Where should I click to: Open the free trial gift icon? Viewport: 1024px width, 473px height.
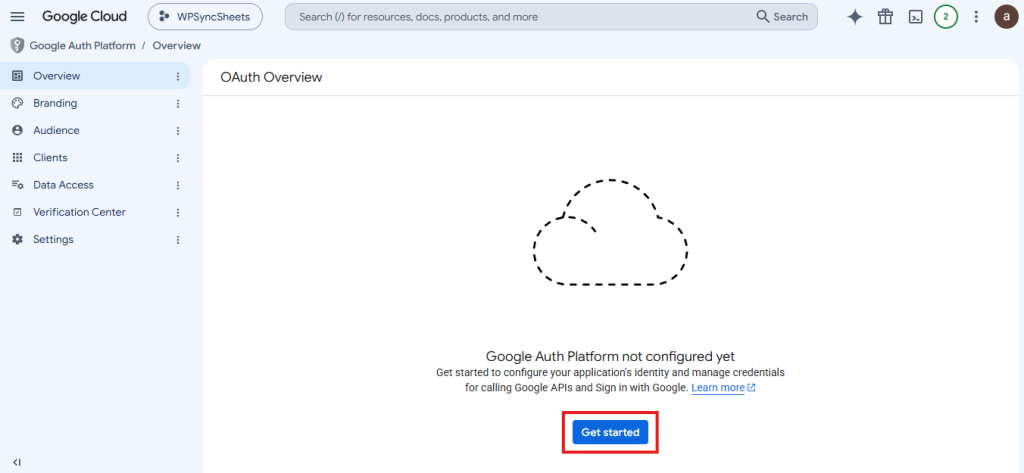(885, 17)
